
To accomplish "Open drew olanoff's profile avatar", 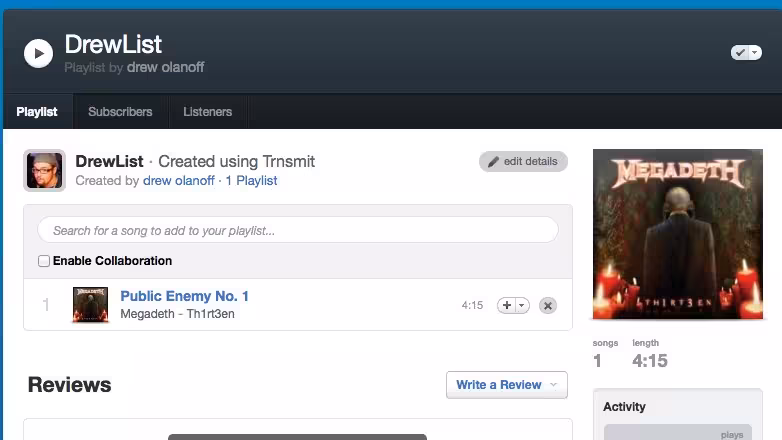I will pyautogui.click(x=44, y=171).
